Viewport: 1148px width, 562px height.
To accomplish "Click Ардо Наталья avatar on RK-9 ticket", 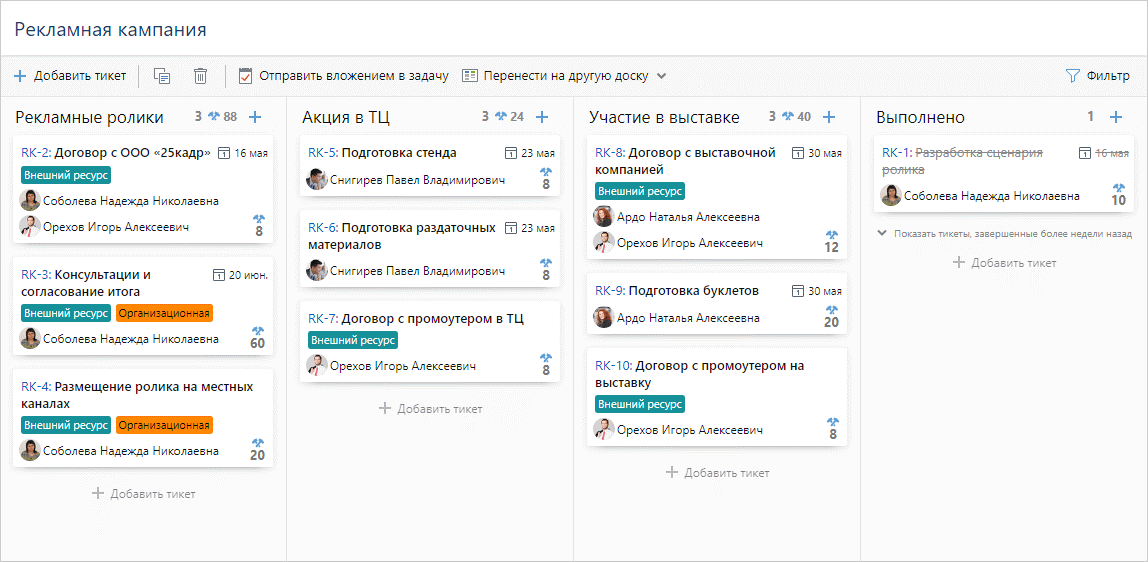I will pyautogui.click(x=603, y=318).
